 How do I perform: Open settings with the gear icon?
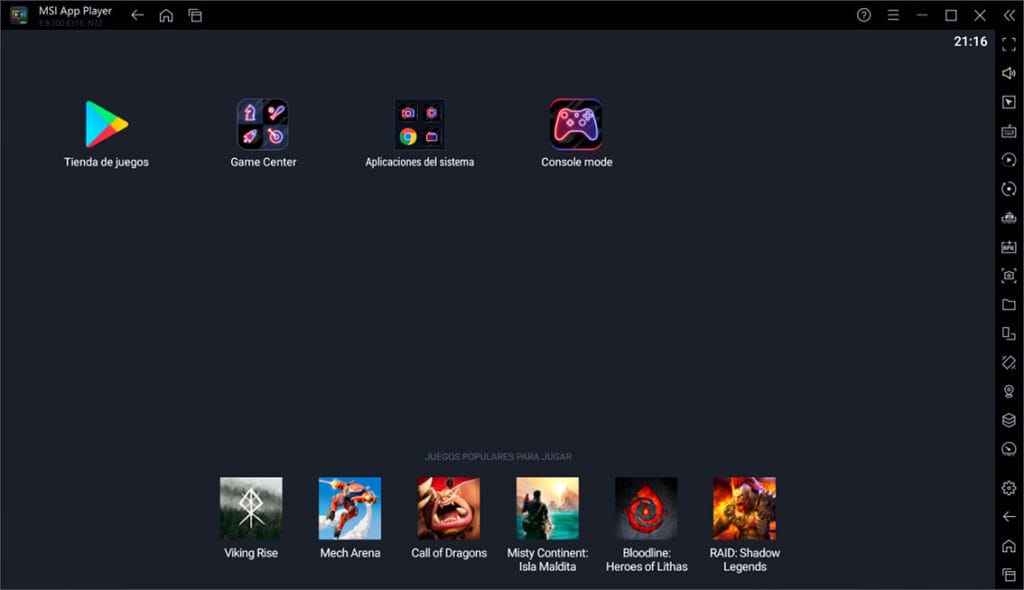pyautogui.click(x=1009, y=488)
